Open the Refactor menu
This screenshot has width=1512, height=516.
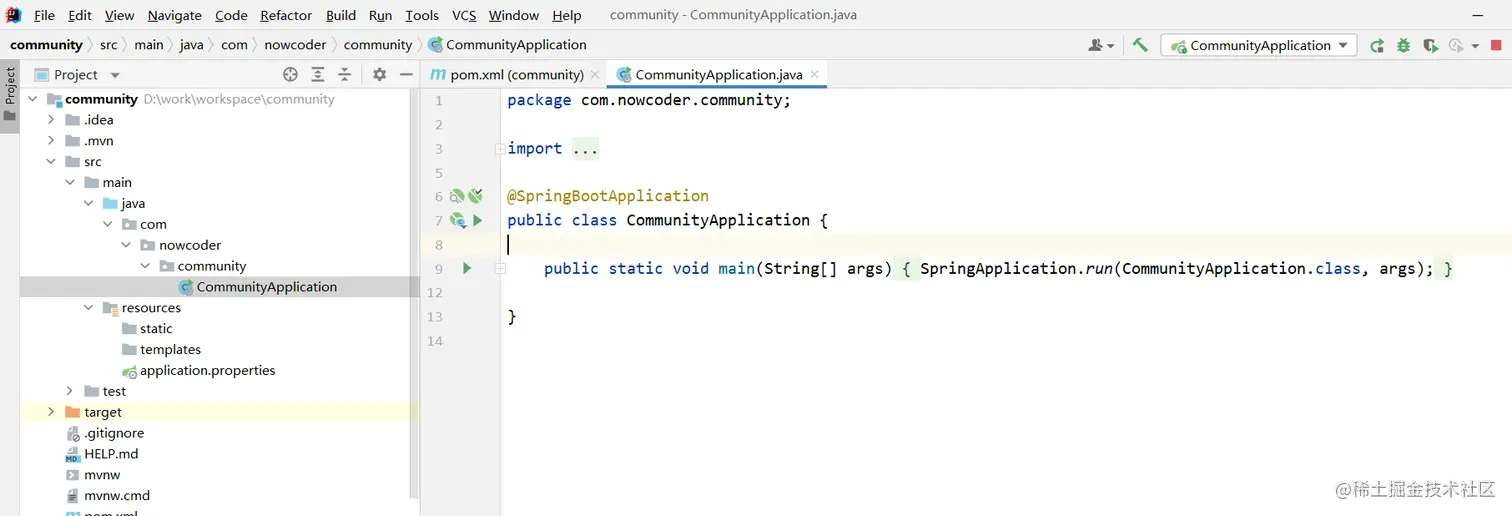pyautogui.click(x=286, y=15)
